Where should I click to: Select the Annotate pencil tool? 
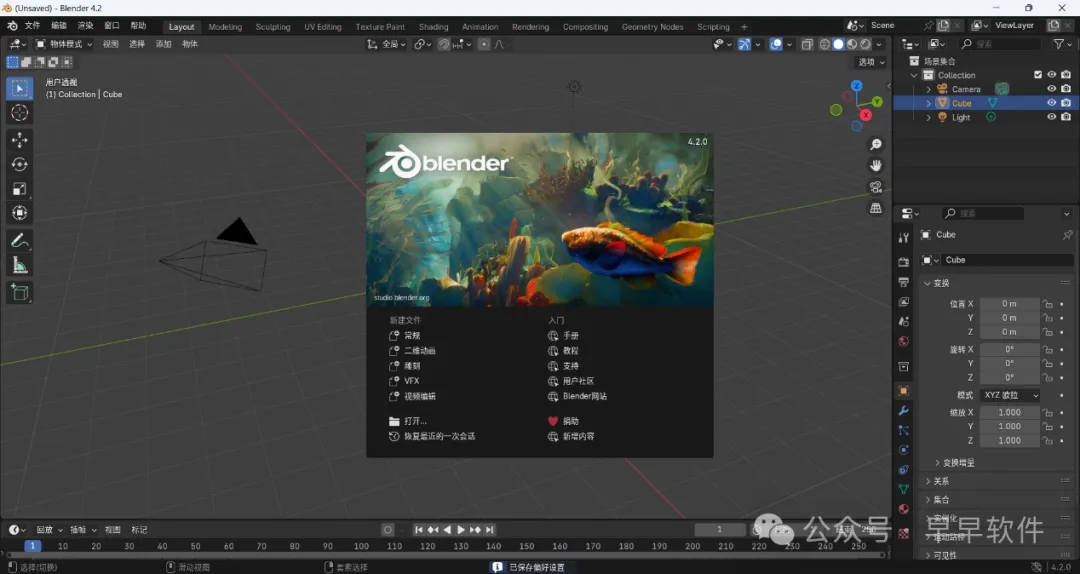click(x=19, y=240)
